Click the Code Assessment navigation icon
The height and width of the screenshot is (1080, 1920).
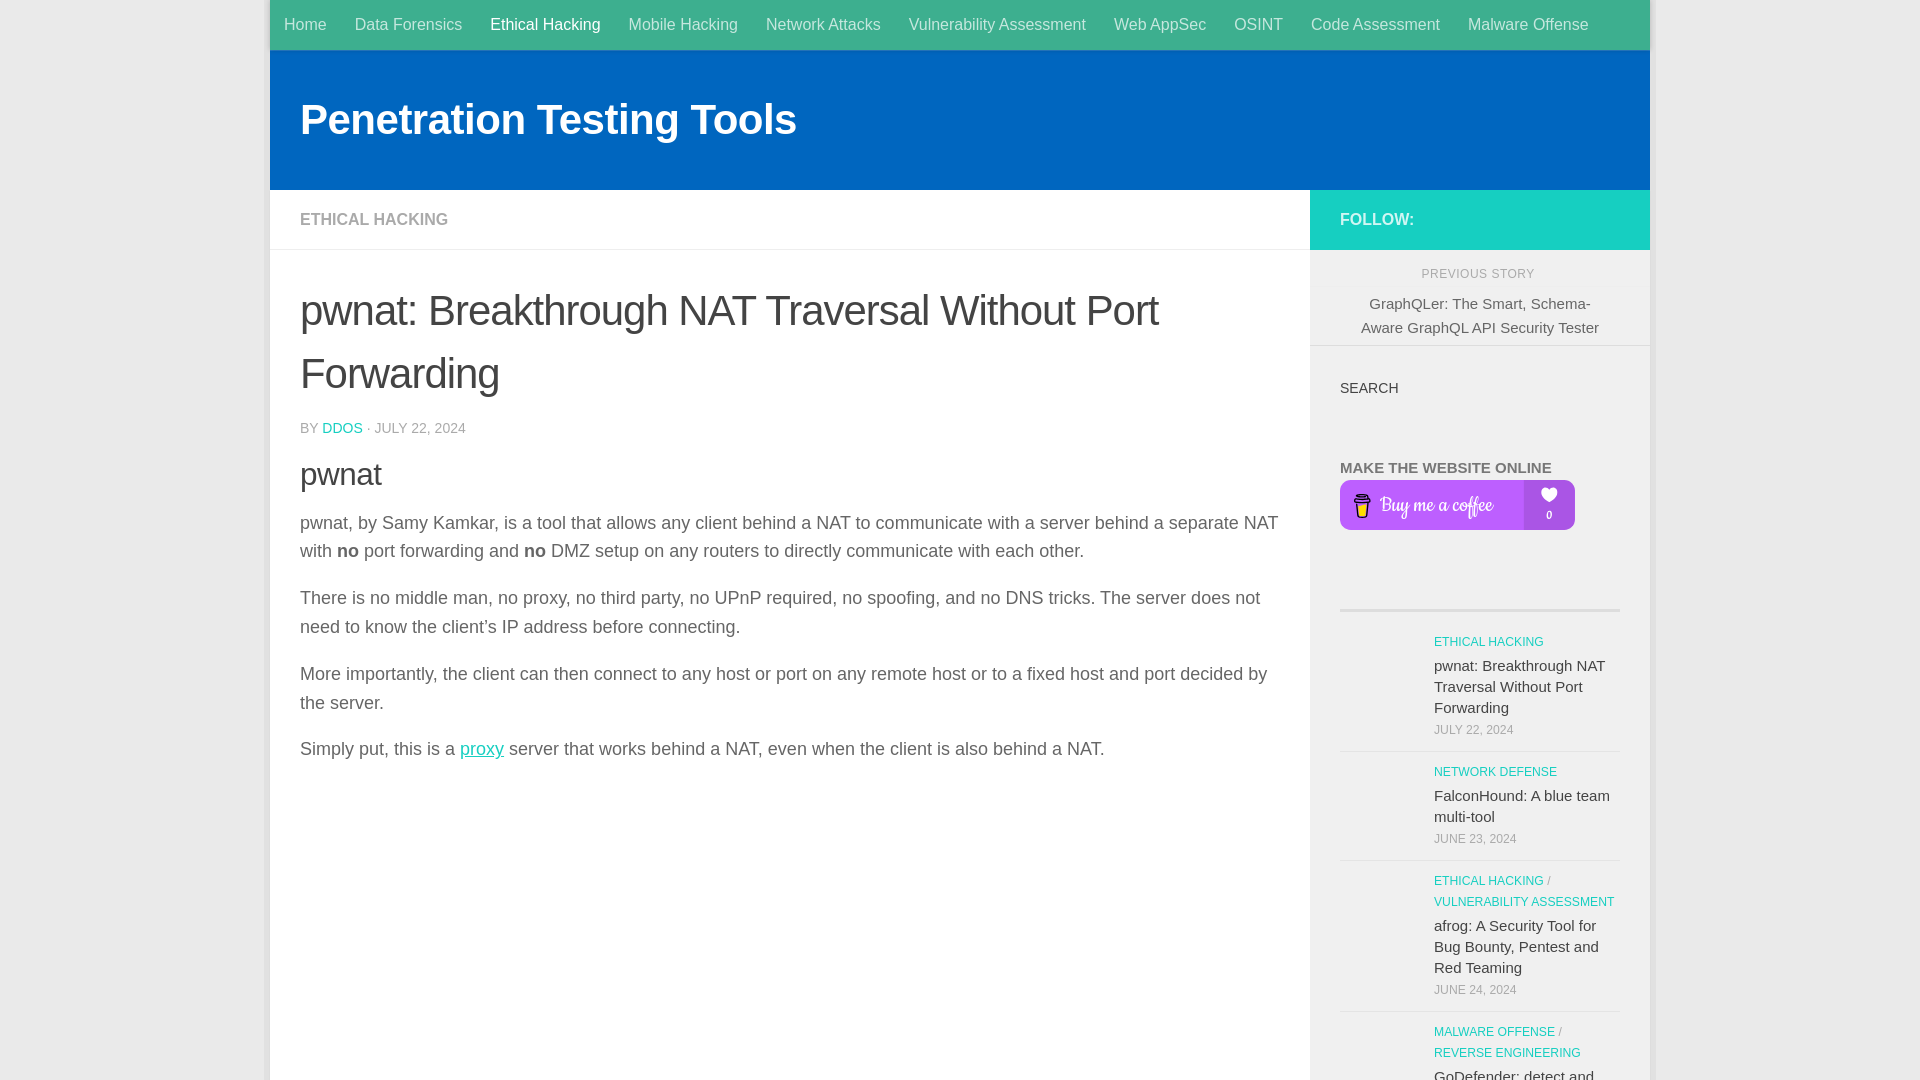click(1375, 24)
